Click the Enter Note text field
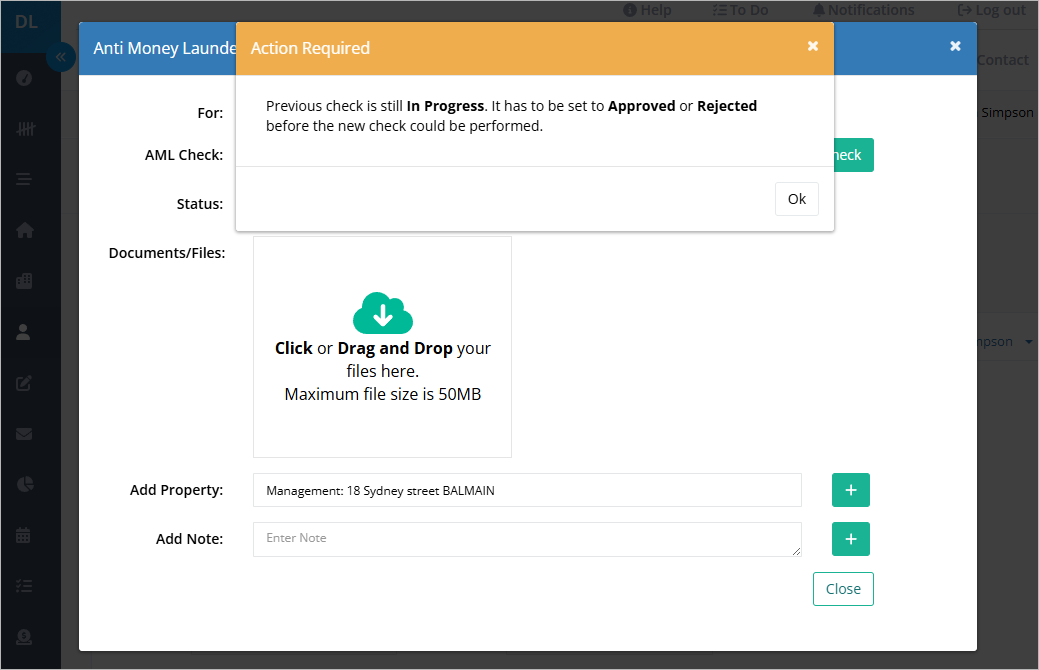The height and width of the screenshot is (670, 1039). [x=527, y=539]
